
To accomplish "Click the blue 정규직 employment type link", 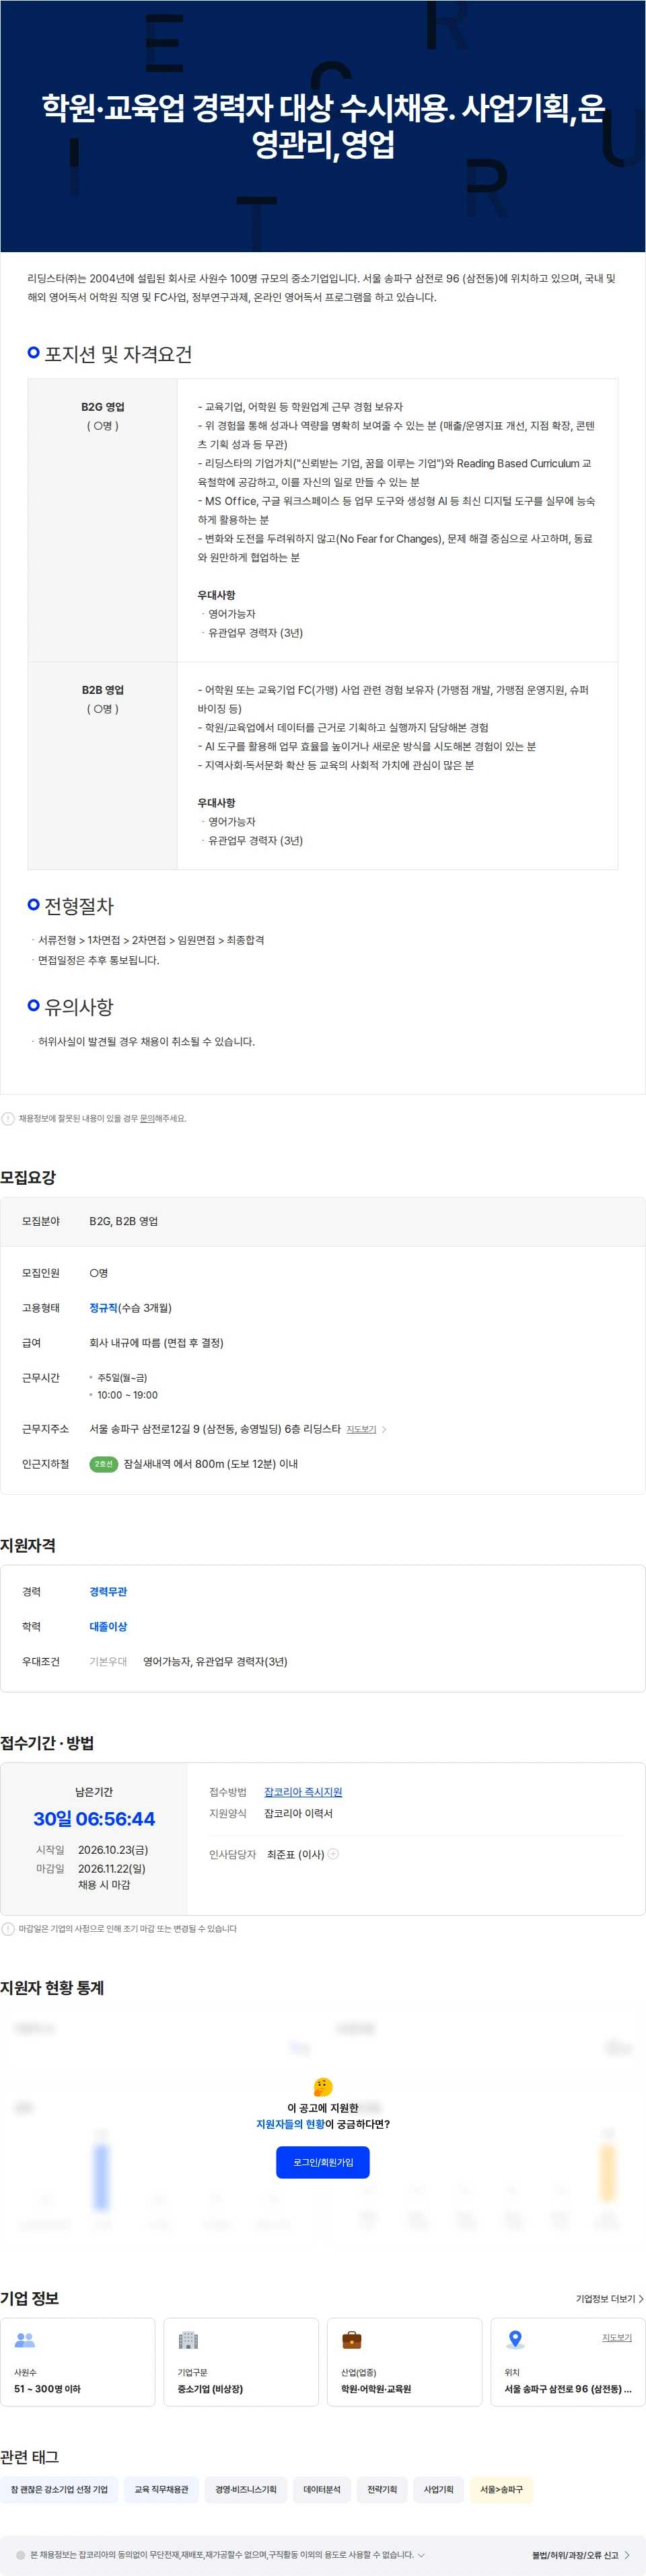I will pyautogui.click(x=103, y=1308).
